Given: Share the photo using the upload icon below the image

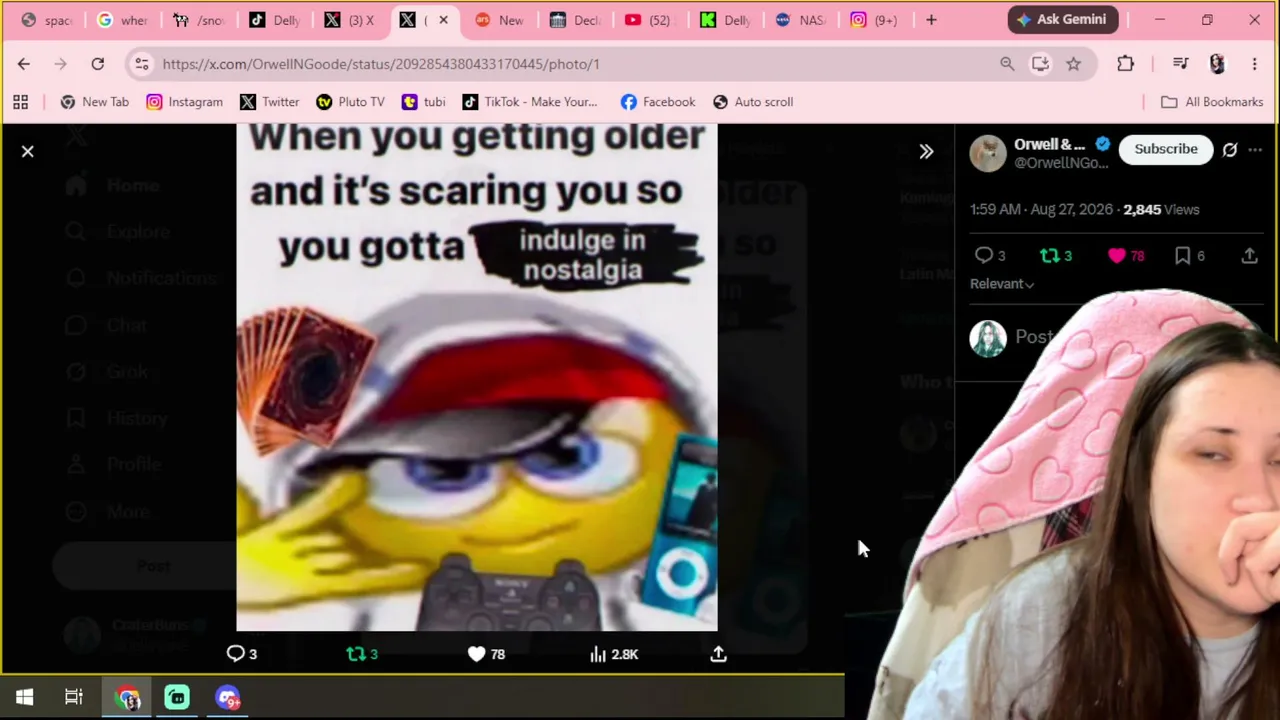Looking at the screenshot, I should tap(718, 654).
